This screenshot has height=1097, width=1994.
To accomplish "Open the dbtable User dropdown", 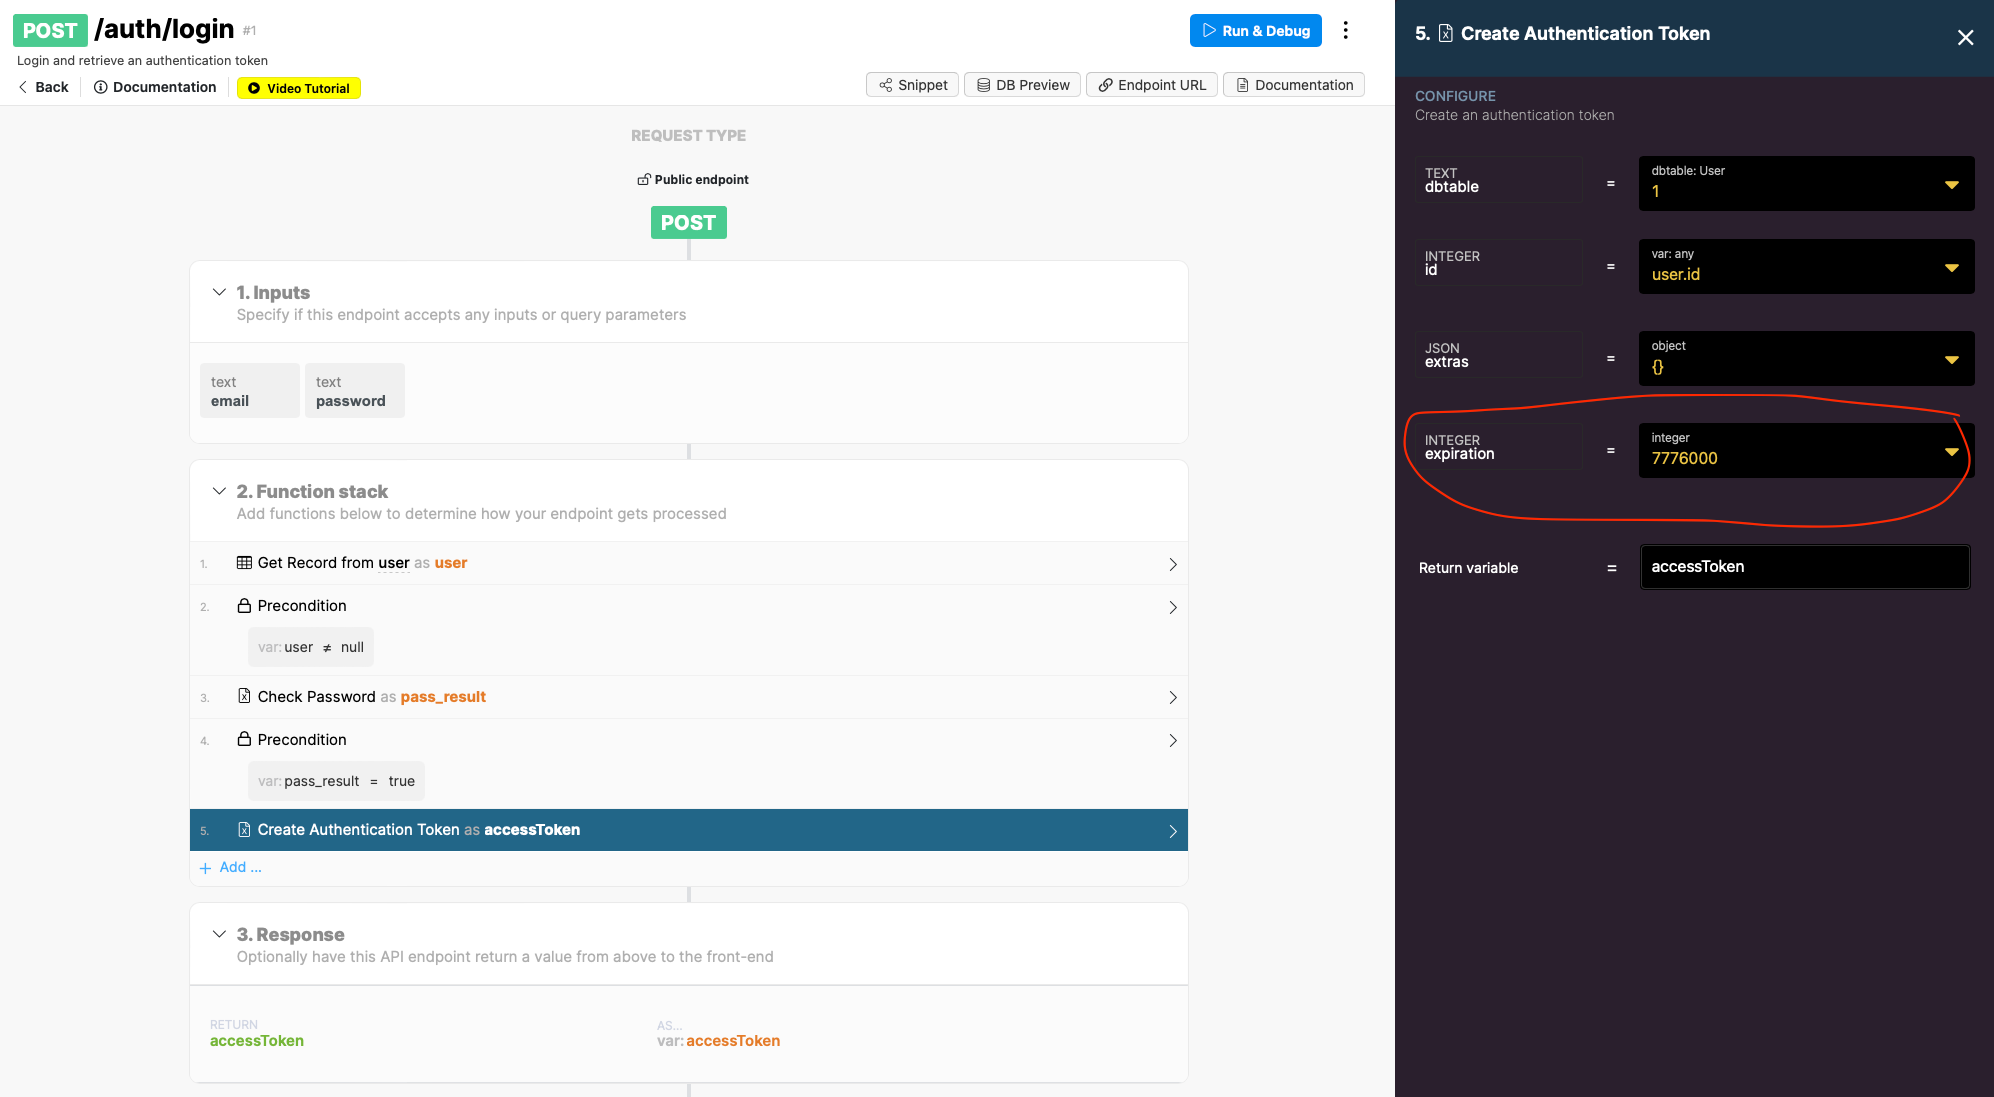I will click(1806, 183).
